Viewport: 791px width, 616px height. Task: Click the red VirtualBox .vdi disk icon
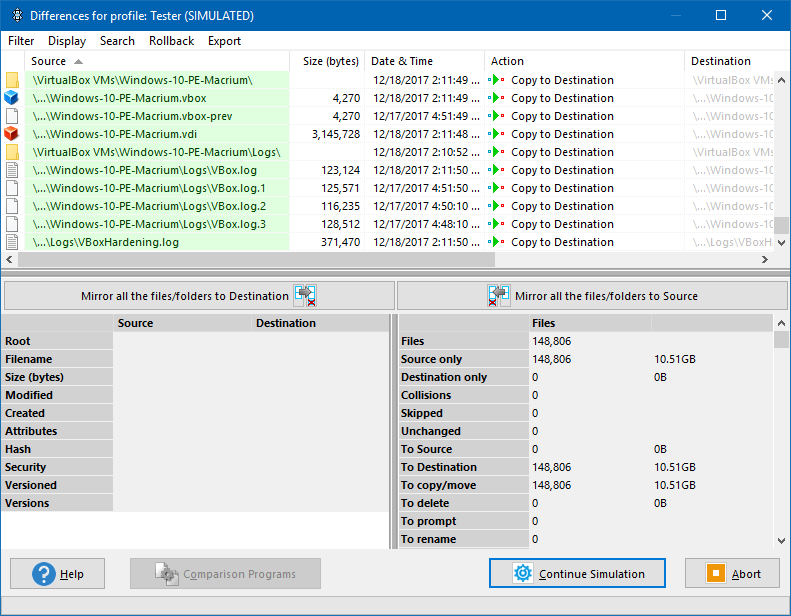(x=12, y=134)
